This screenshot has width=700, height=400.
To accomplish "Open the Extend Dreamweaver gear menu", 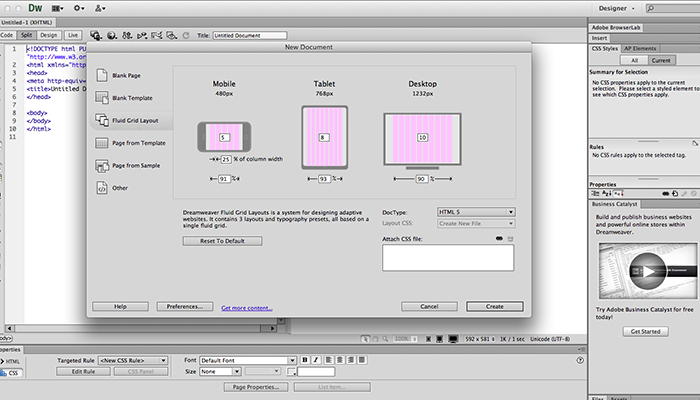I will (79, 8).
